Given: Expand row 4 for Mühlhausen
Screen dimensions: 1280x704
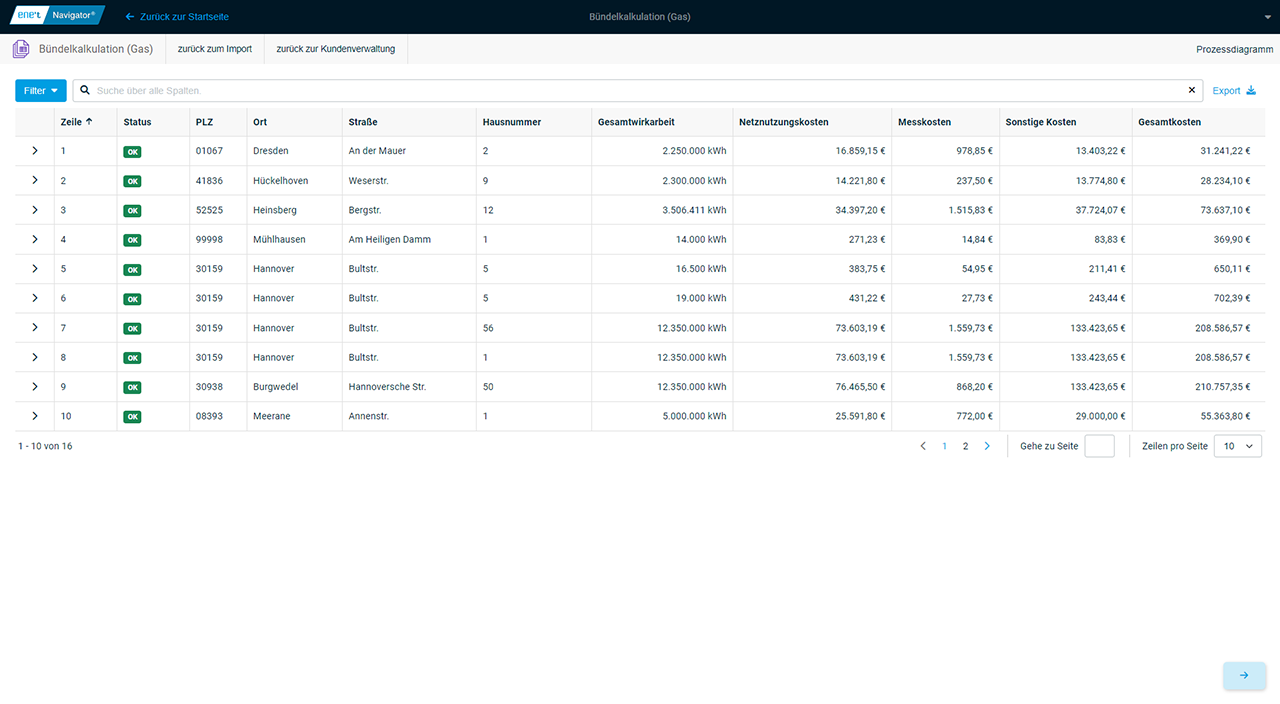Looking at the screenshot, I should coord(35,240).
